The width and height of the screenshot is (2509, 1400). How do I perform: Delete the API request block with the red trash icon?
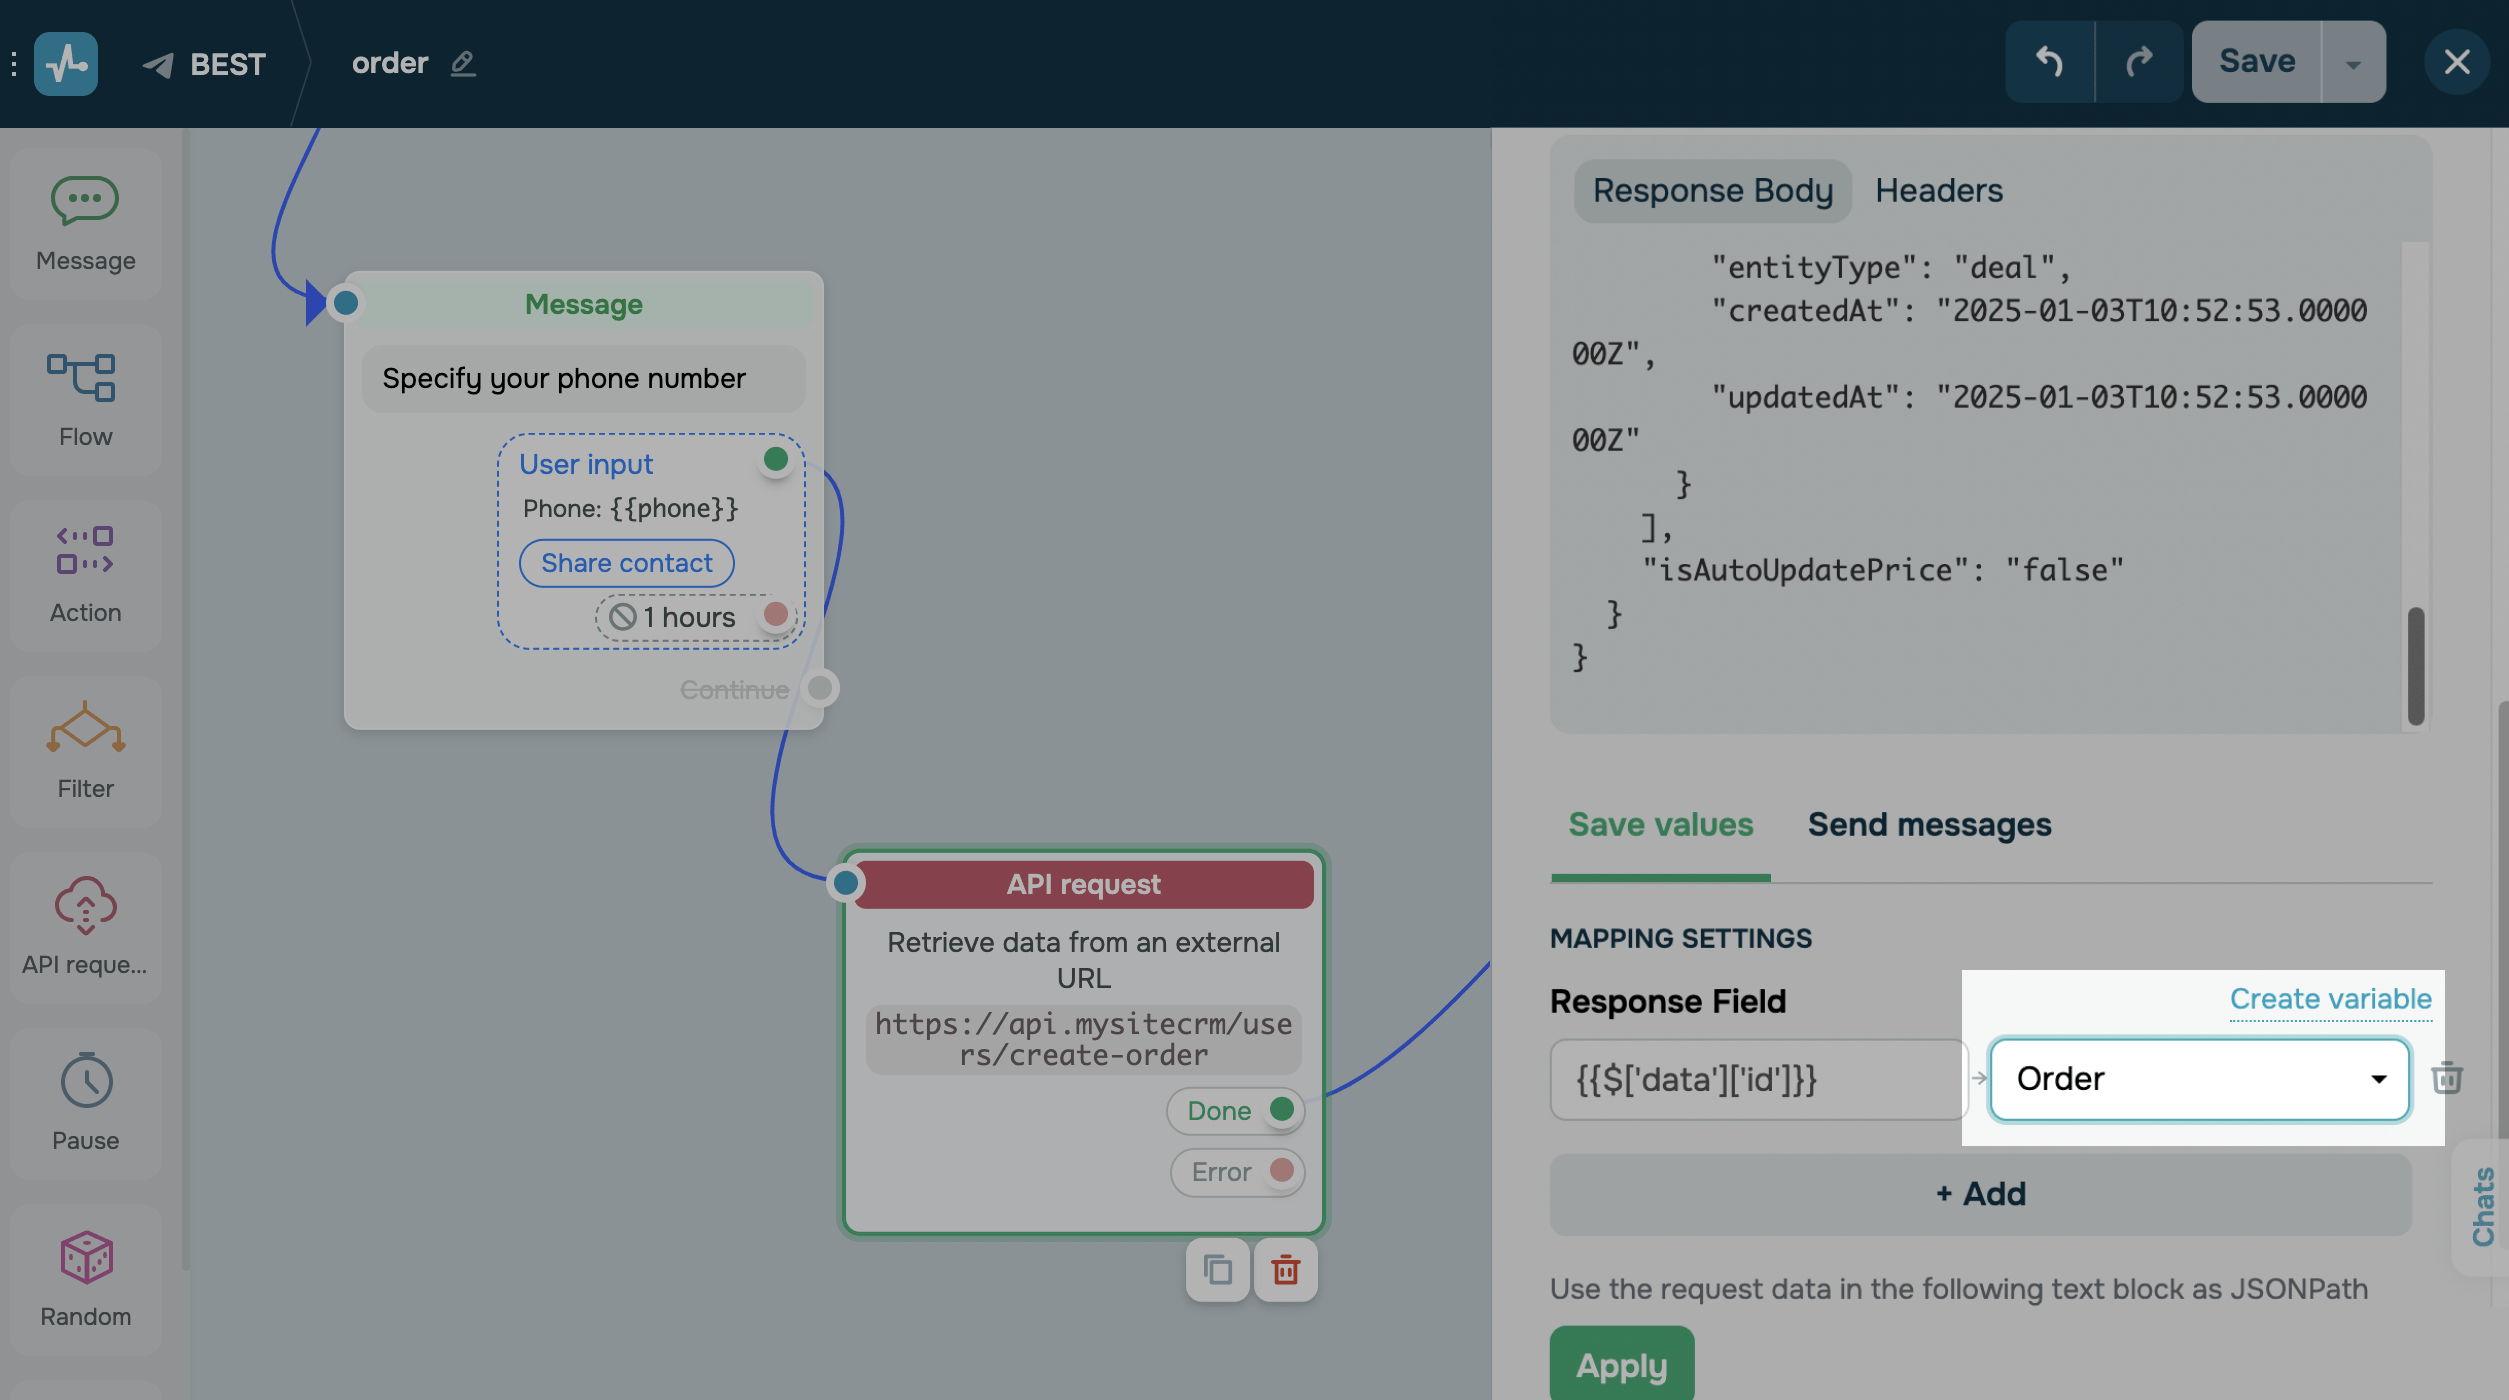tap(1285, 1270)
